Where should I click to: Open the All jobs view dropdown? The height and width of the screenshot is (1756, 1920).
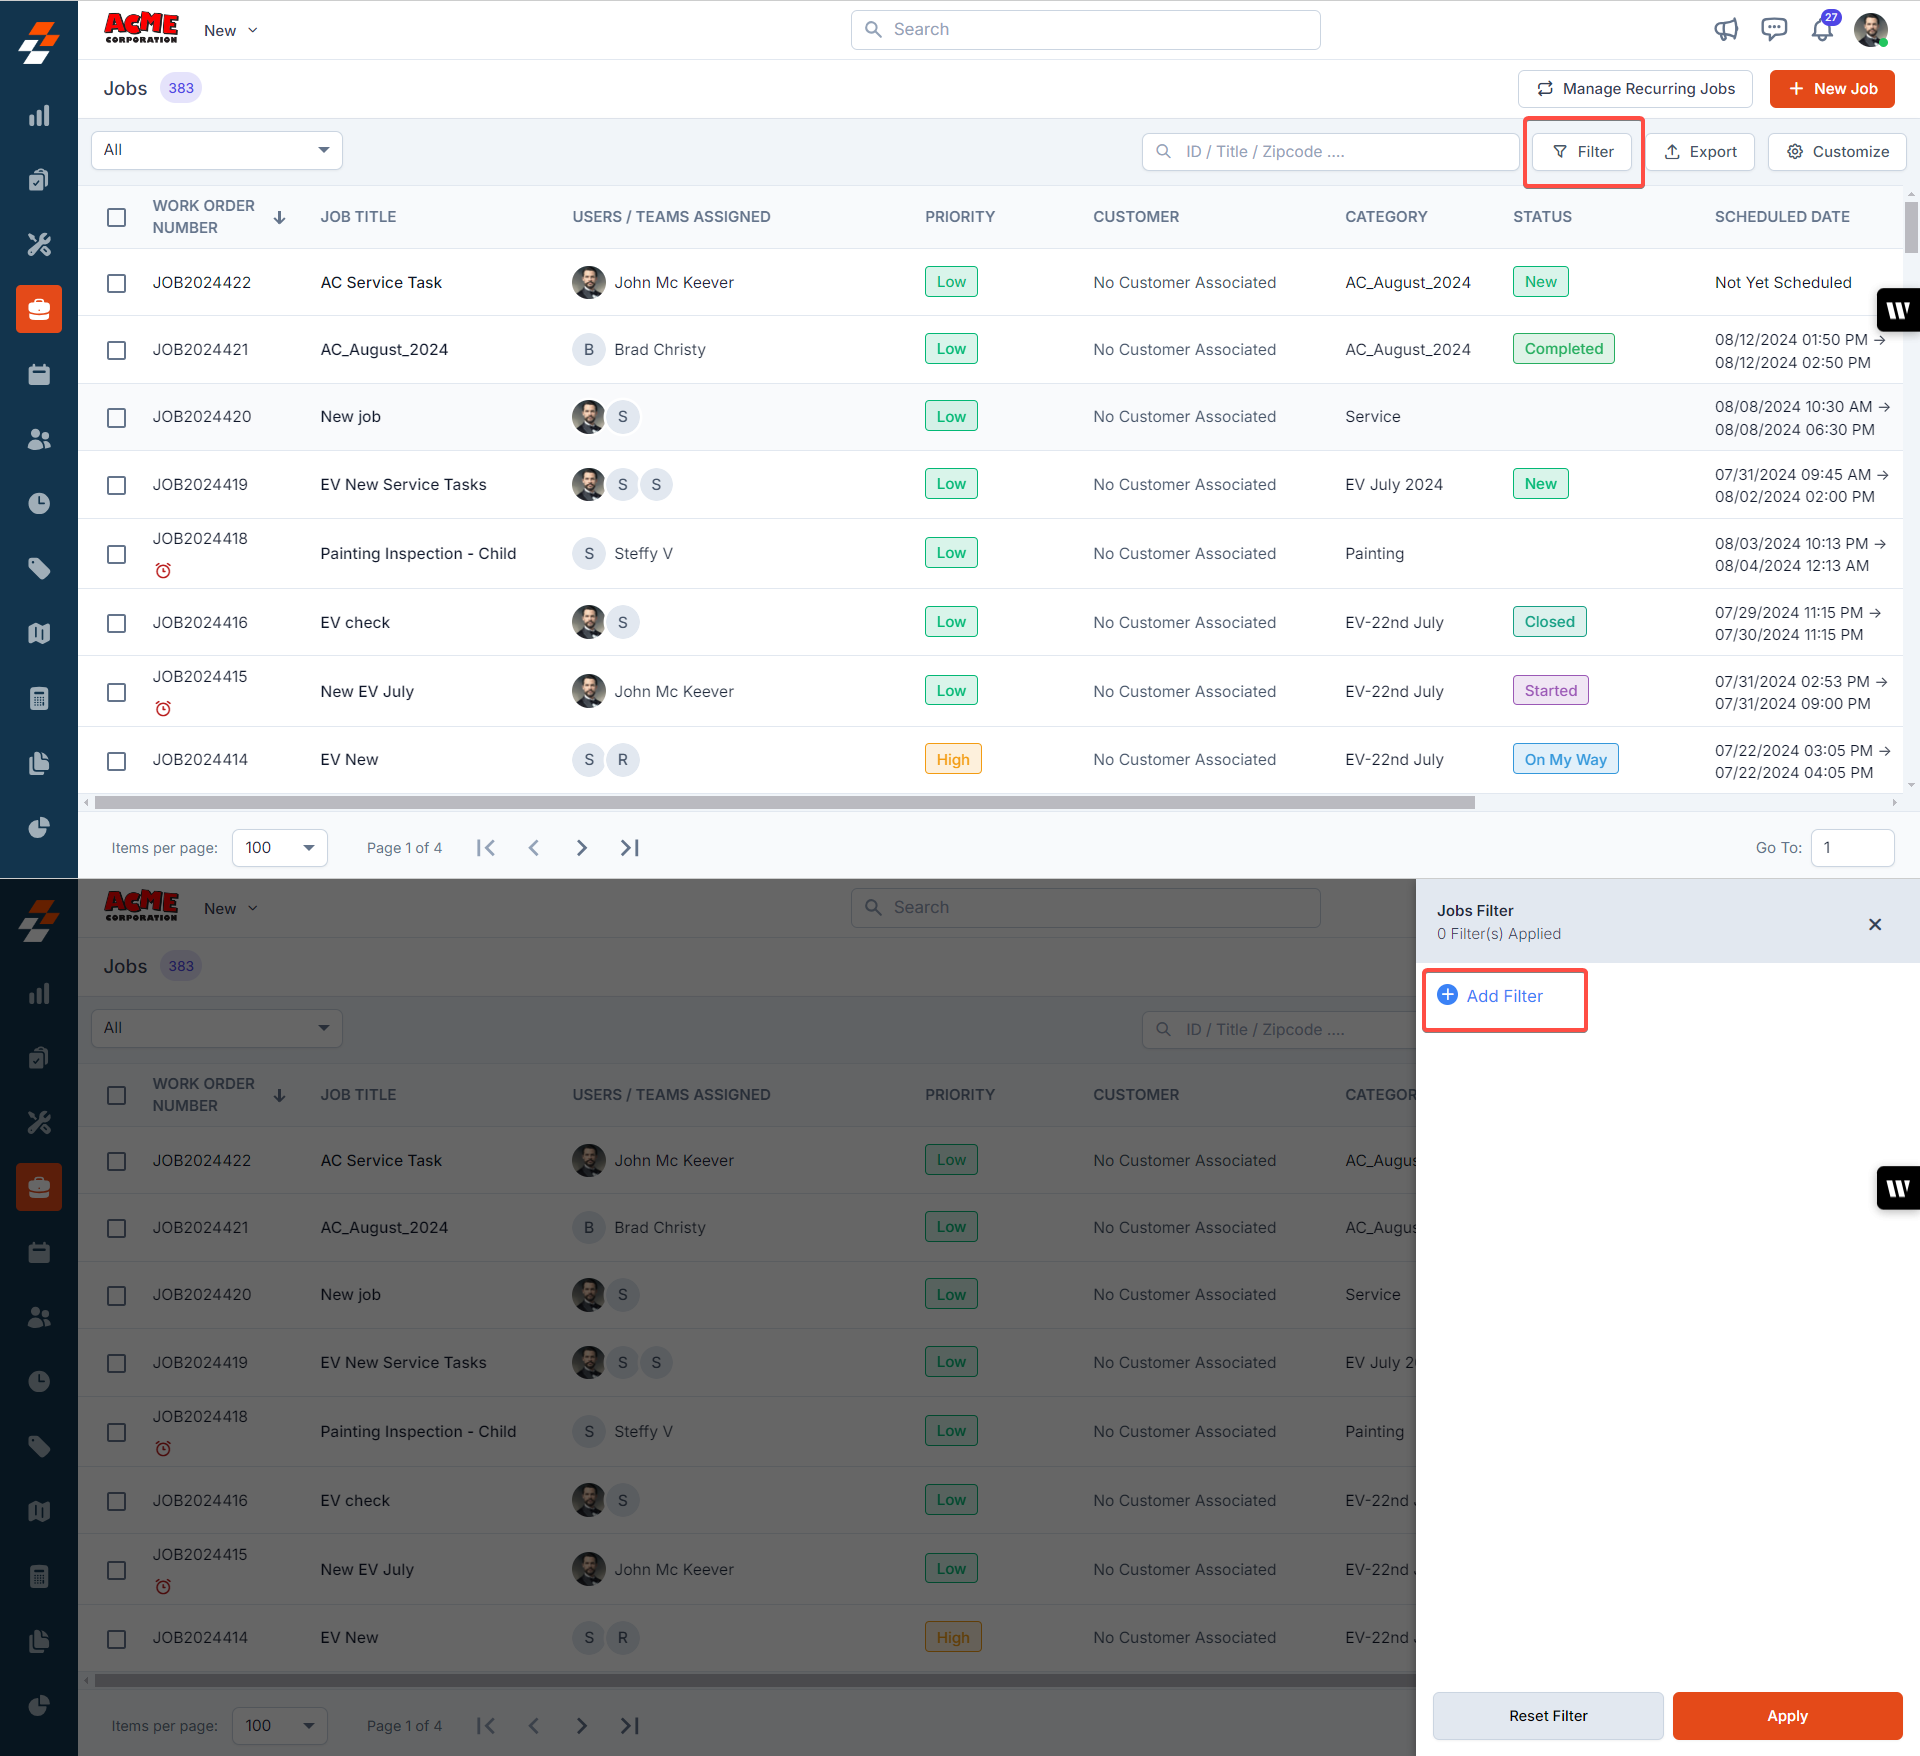coord(217,150)
